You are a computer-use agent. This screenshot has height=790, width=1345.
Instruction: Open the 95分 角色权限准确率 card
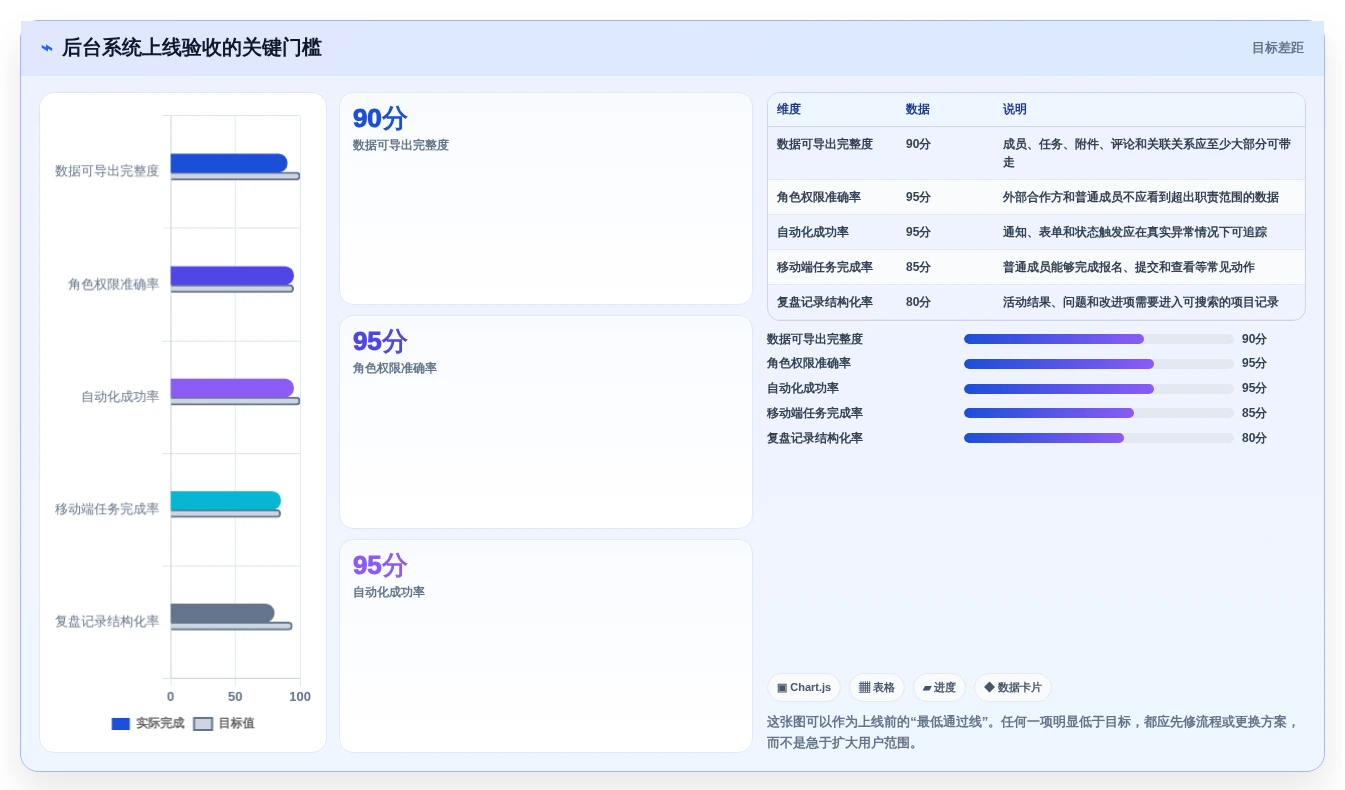(x=546, y=422)
